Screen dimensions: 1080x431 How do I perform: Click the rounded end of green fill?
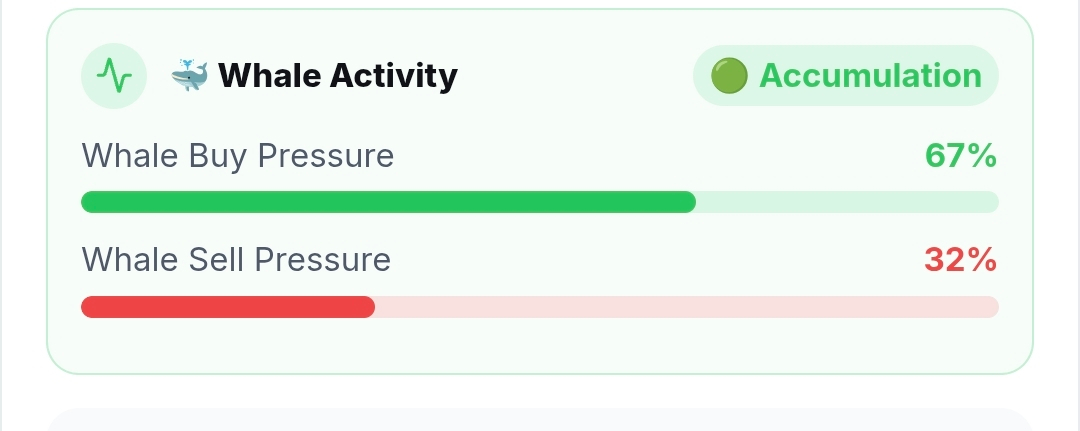pos(687,202)
